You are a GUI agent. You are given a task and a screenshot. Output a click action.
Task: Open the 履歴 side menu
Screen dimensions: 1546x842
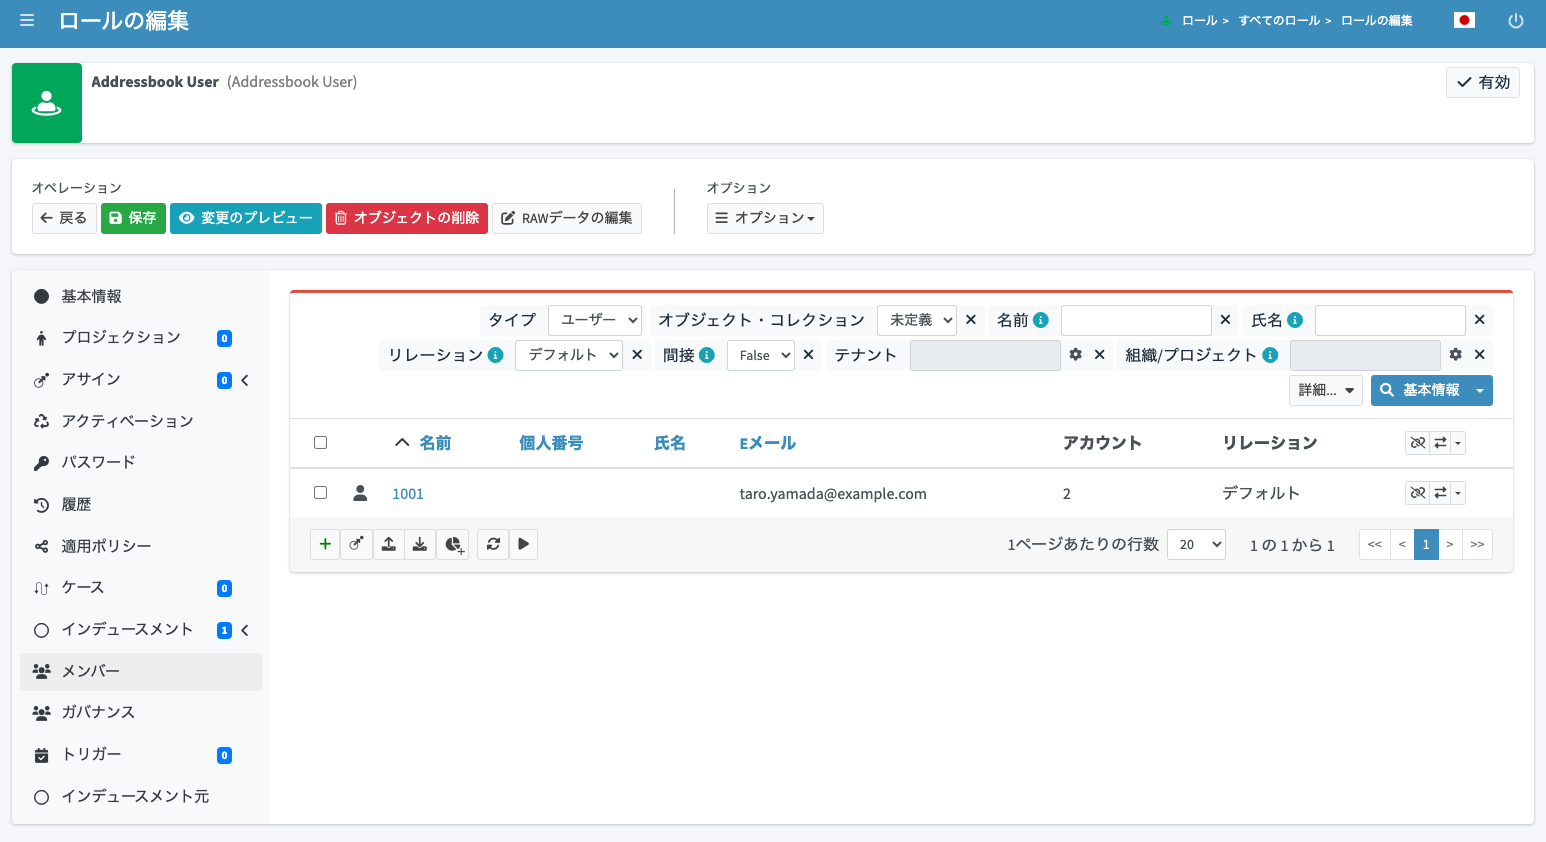pyautogui.click(x=141, y=504)
